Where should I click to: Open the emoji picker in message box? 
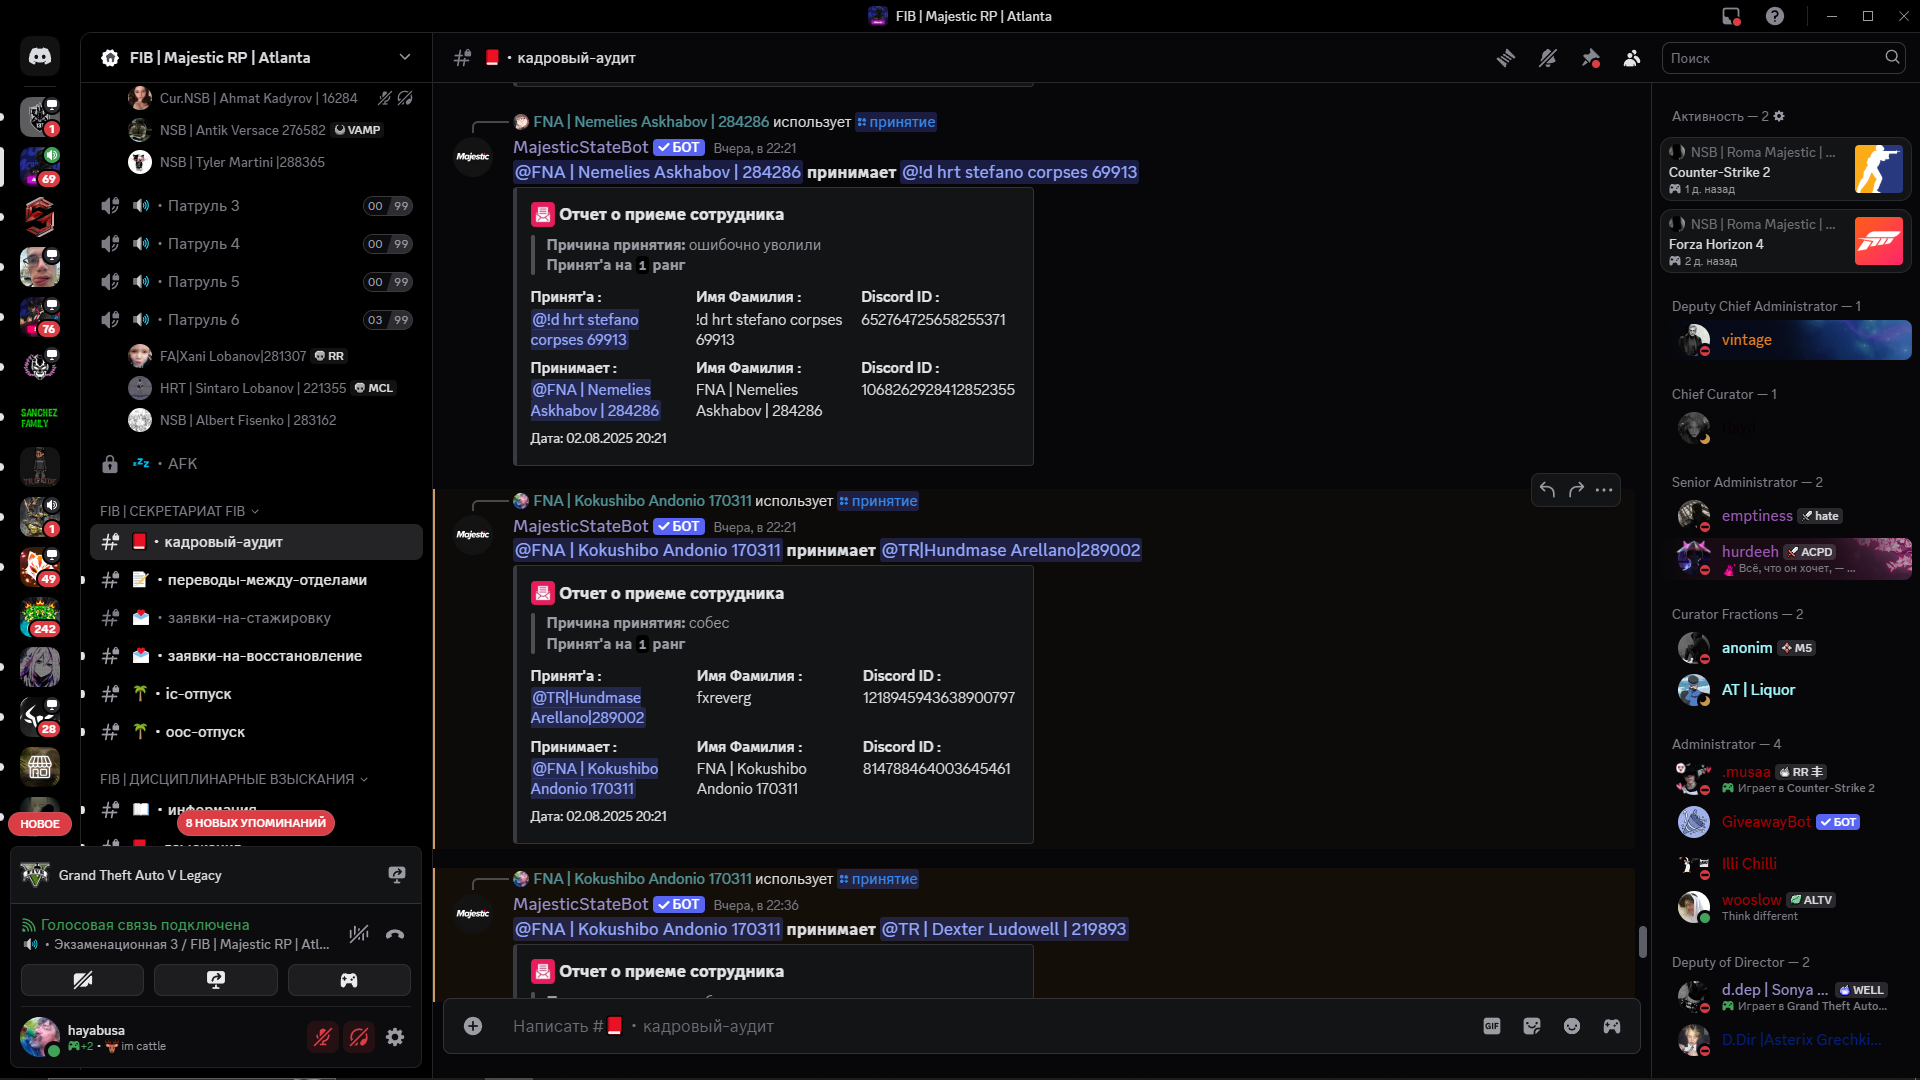1572,1026
